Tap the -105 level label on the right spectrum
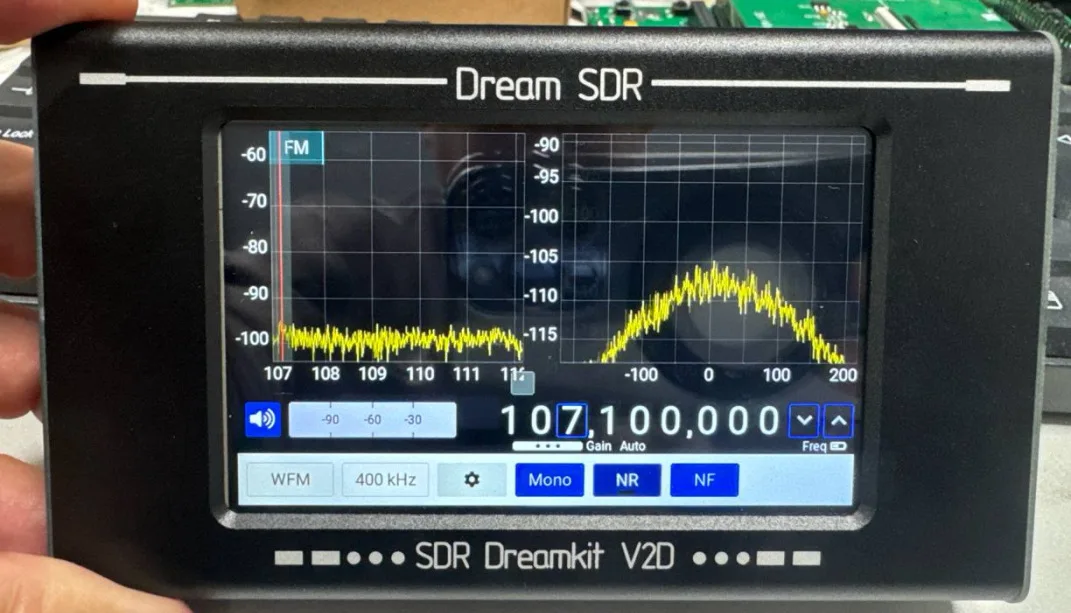 542,256
